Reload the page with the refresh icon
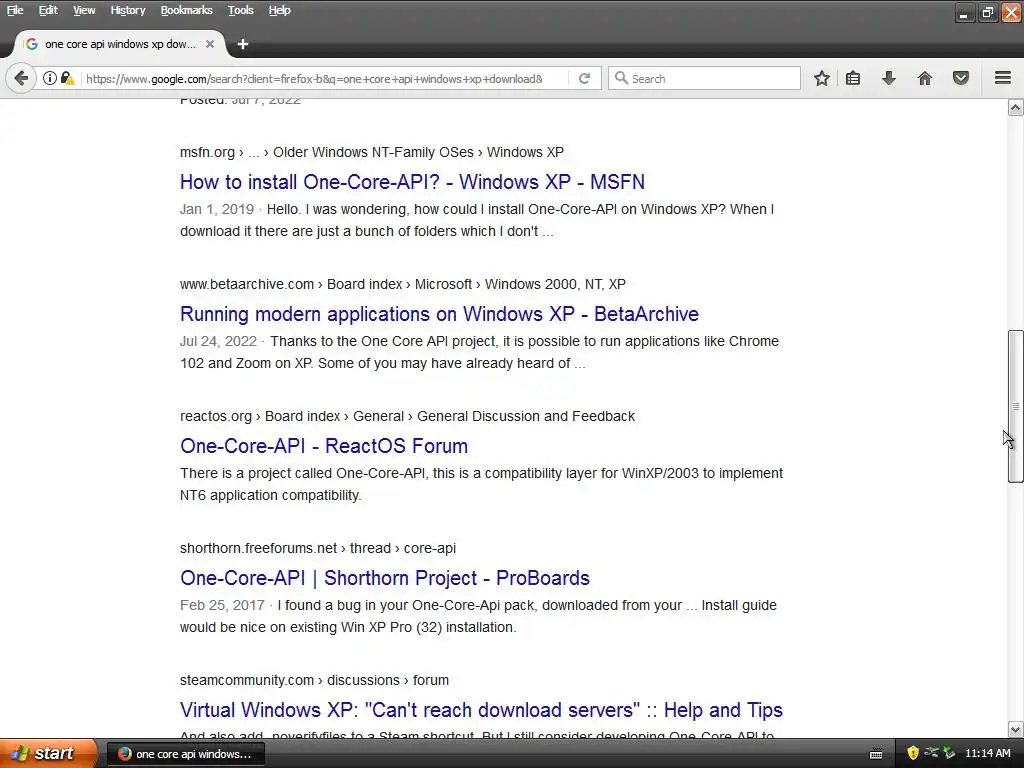The height and width of the screenshot is (768, 1024). click(584, 78)
